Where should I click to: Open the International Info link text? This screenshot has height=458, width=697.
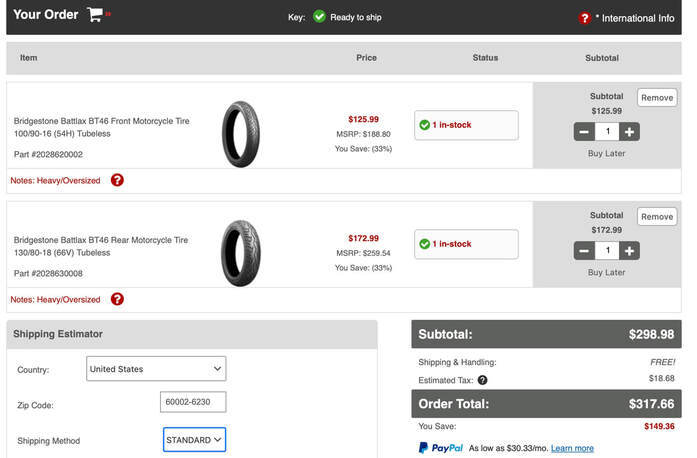pyautogui.click(x=635, y=18)
